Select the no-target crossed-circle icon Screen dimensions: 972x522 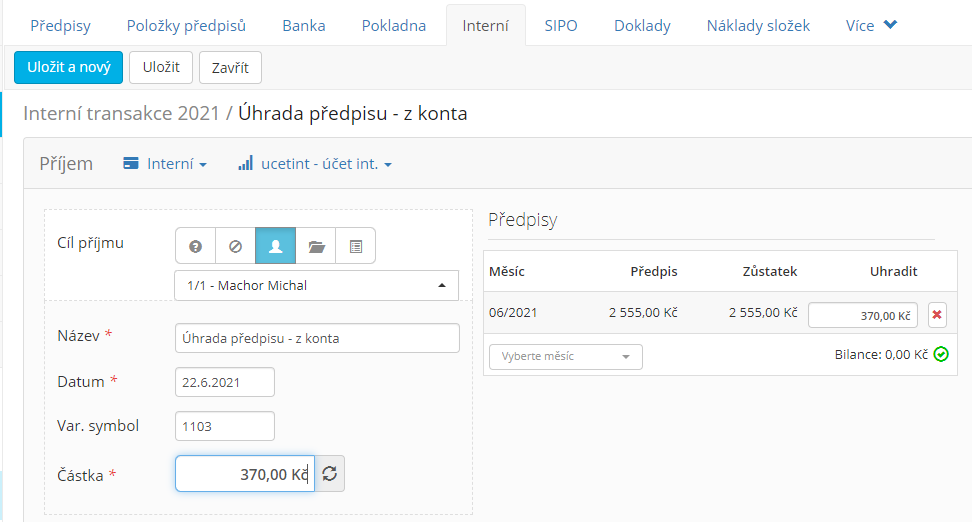[236, 246]
